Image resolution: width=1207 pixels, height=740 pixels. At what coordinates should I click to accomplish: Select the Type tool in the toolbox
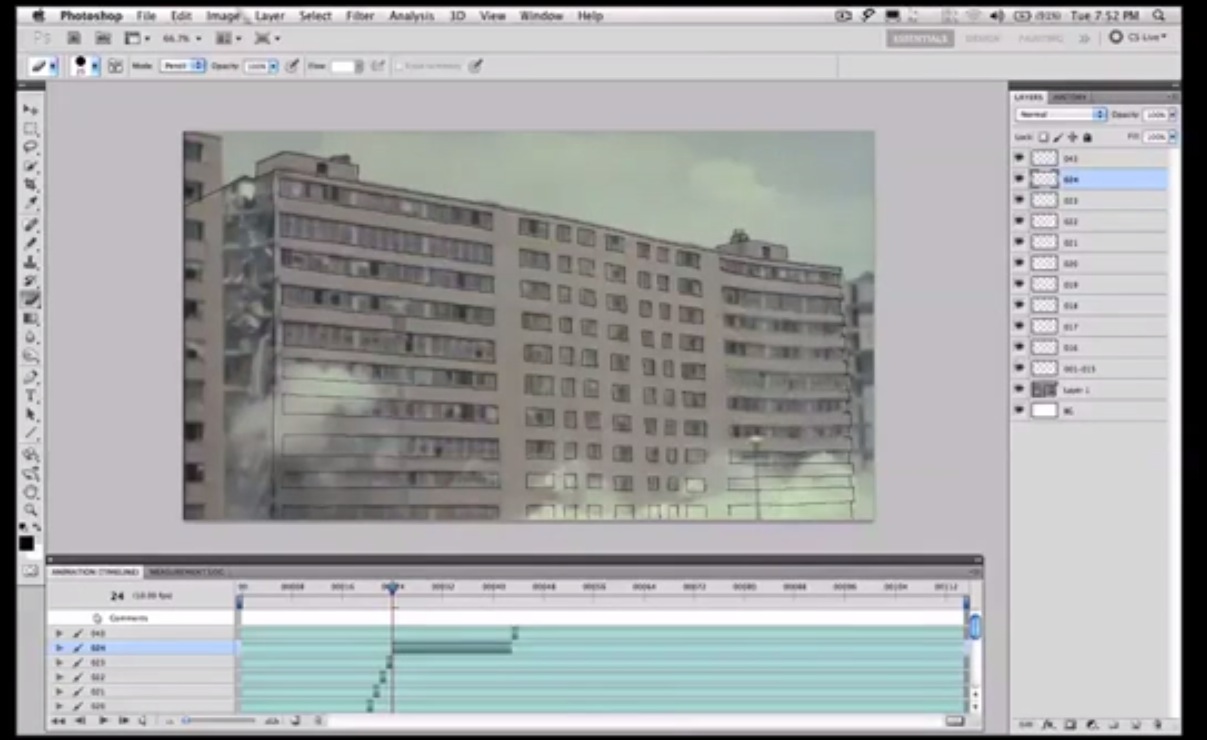pyautogui.click(x=30, y=396)
